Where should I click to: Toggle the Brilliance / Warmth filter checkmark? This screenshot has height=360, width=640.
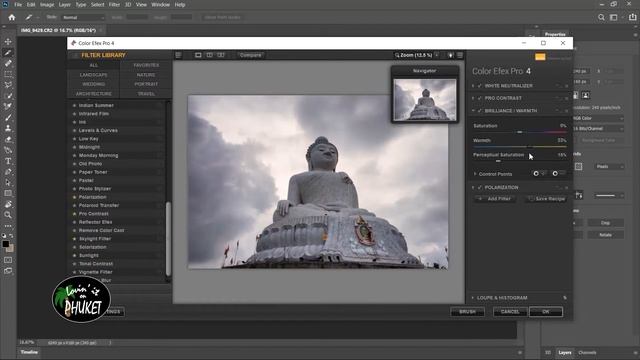(x=480, y=111)
